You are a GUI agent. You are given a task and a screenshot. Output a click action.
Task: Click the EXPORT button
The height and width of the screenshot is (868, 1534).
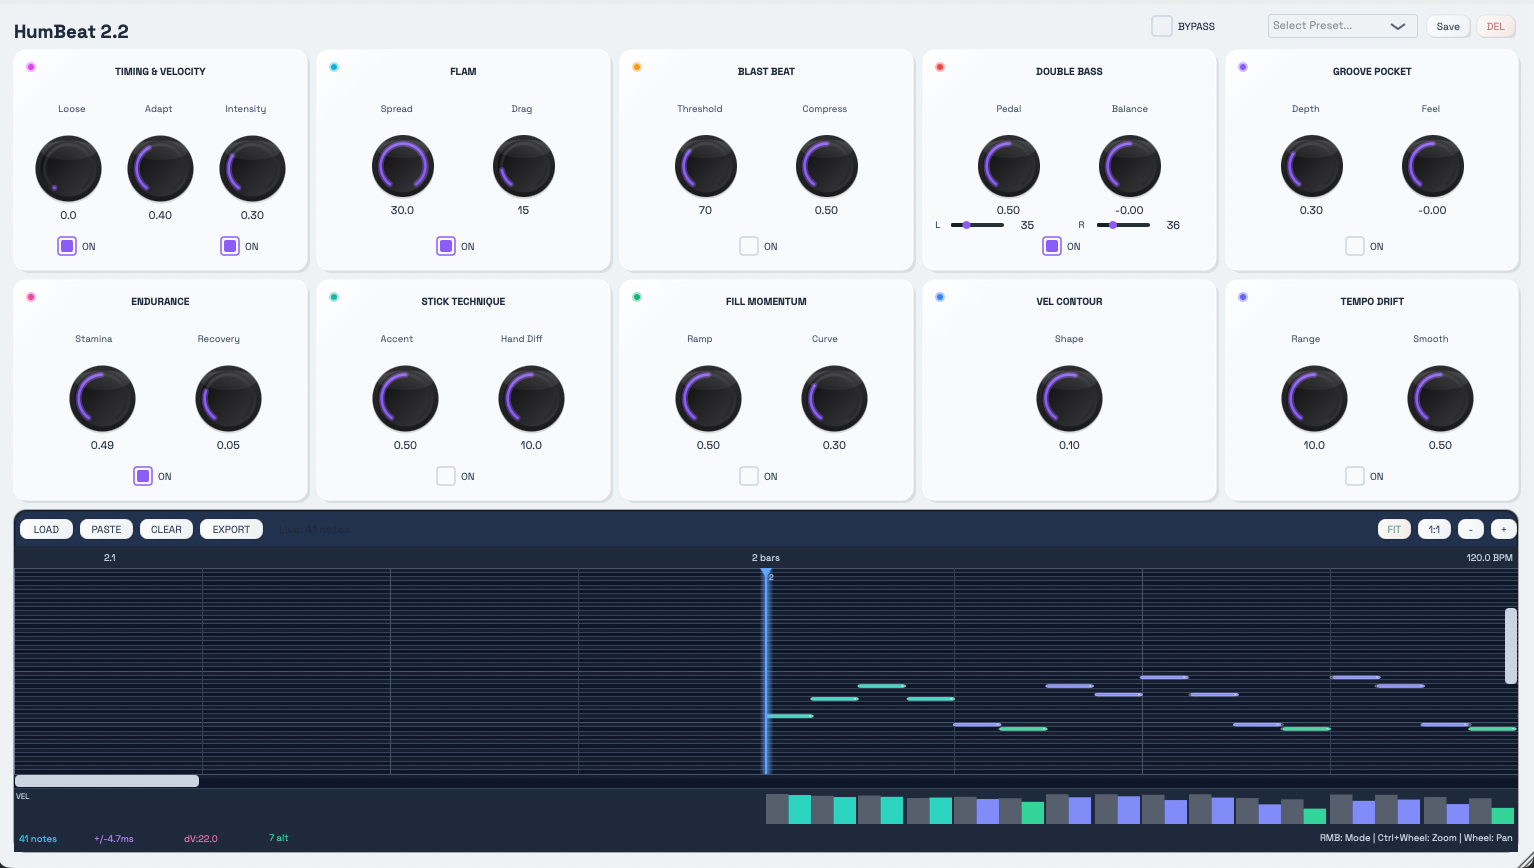tap(231, 529)
